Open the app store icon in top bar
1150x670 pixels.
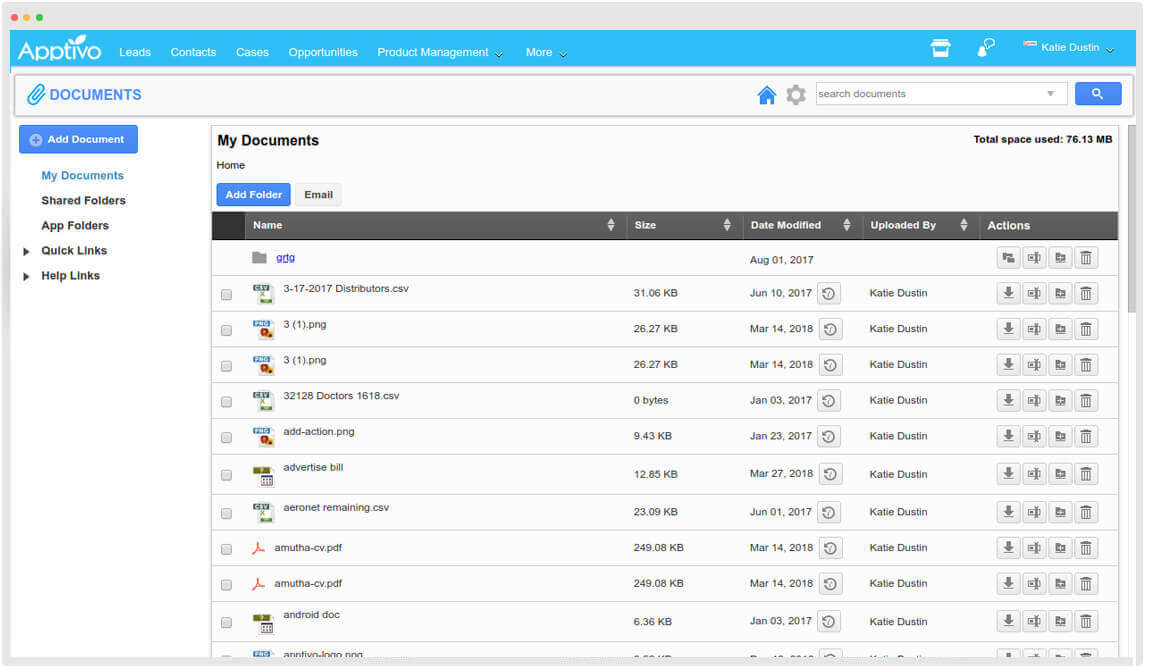(940, 49)
